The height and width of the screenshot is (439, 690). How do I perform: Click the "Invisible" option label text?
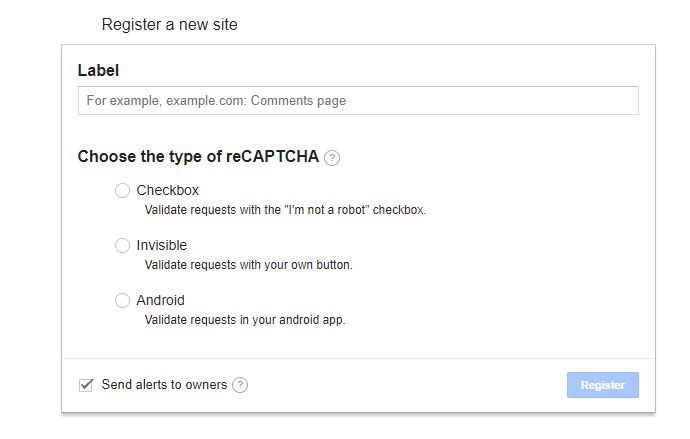(x=161, y=245)
